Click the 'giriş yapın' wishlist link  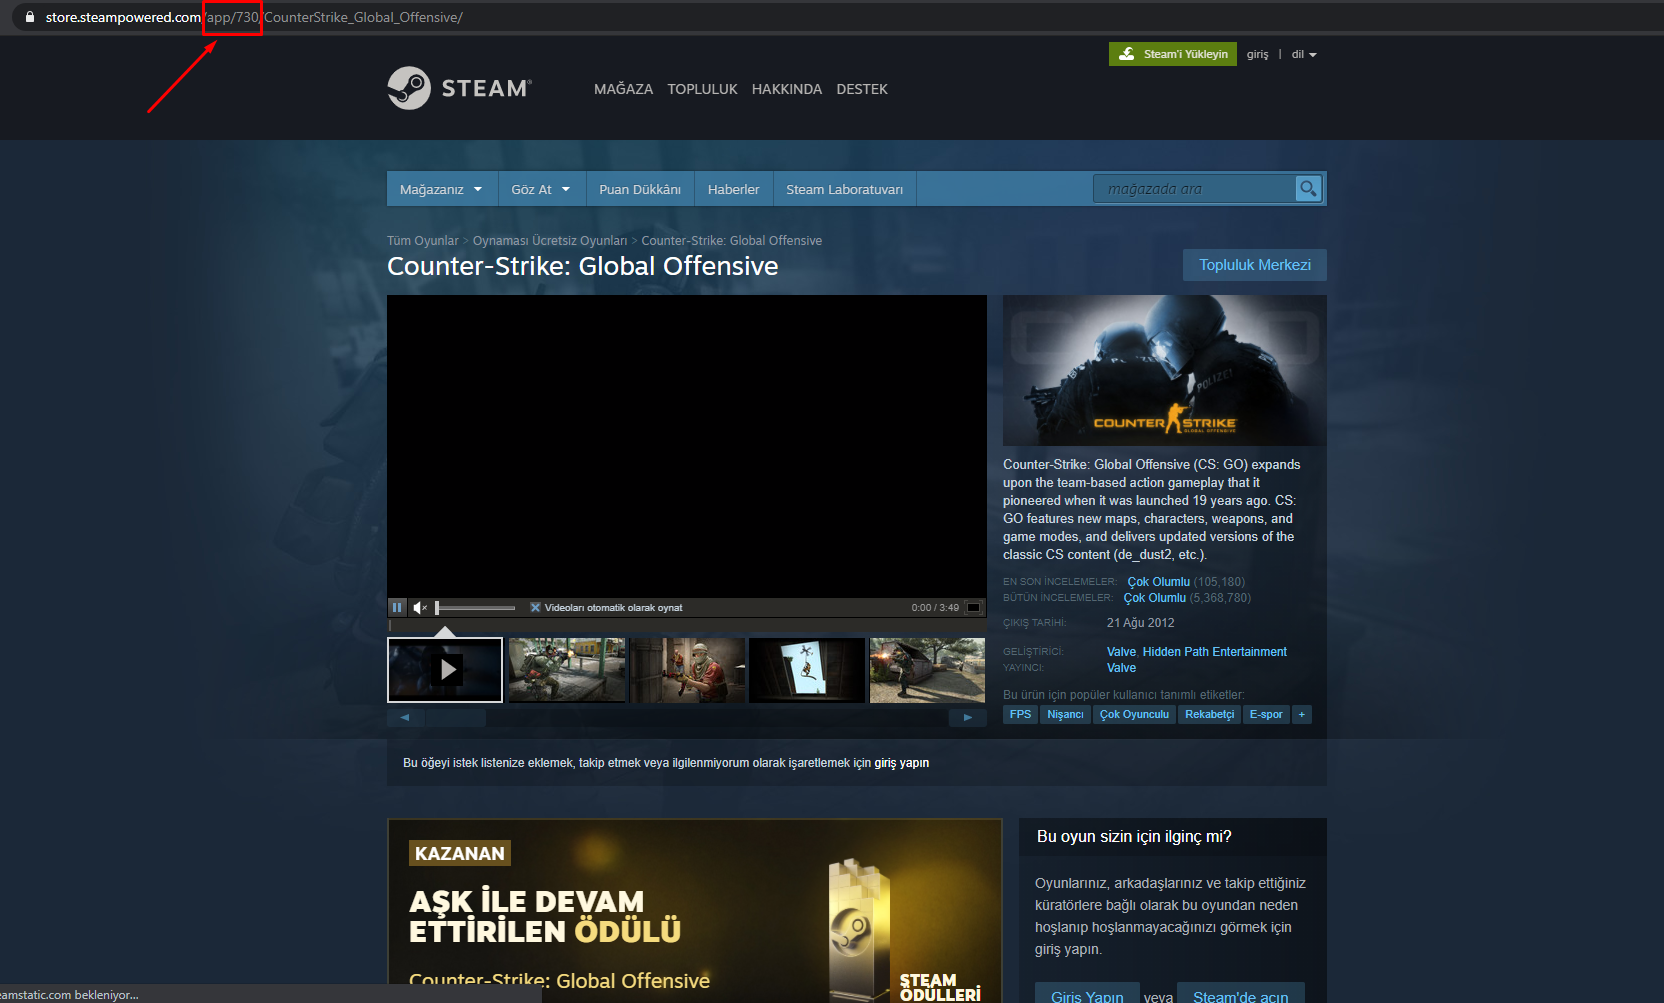pyautogui.click(x=902, y=763)
